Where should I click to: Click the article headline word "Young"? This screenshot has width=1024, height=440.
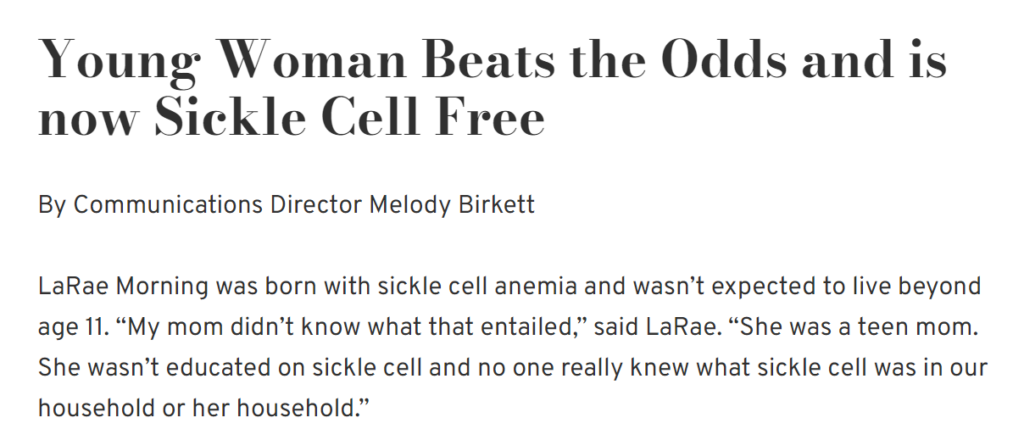click(x=120, y=61)
